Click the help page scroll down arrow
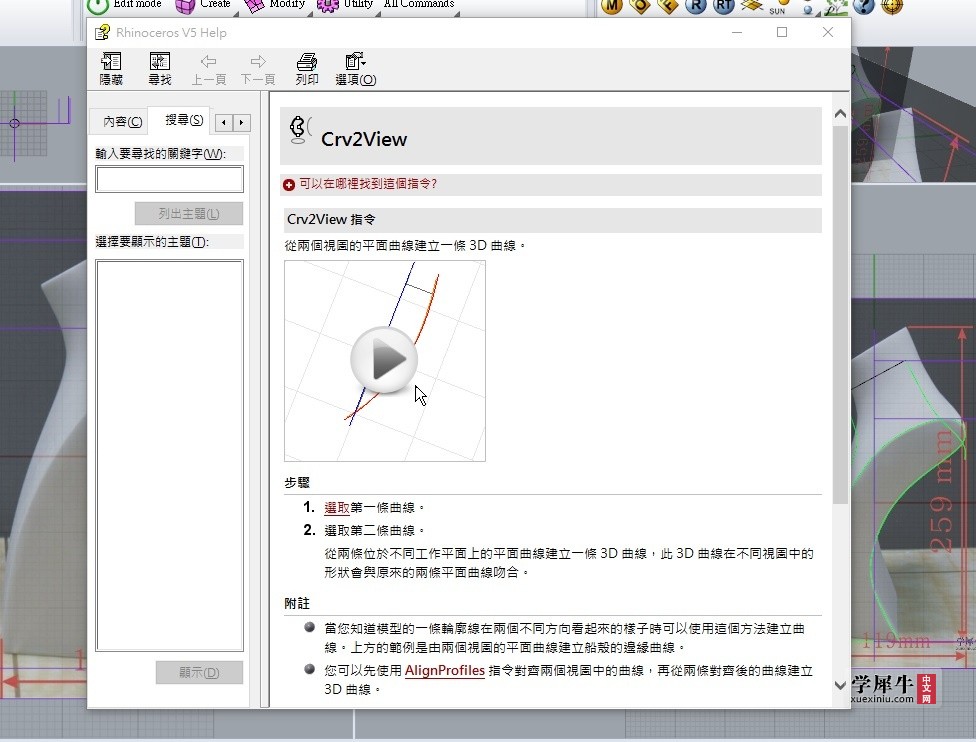976x742 pixels. point(840,685)
